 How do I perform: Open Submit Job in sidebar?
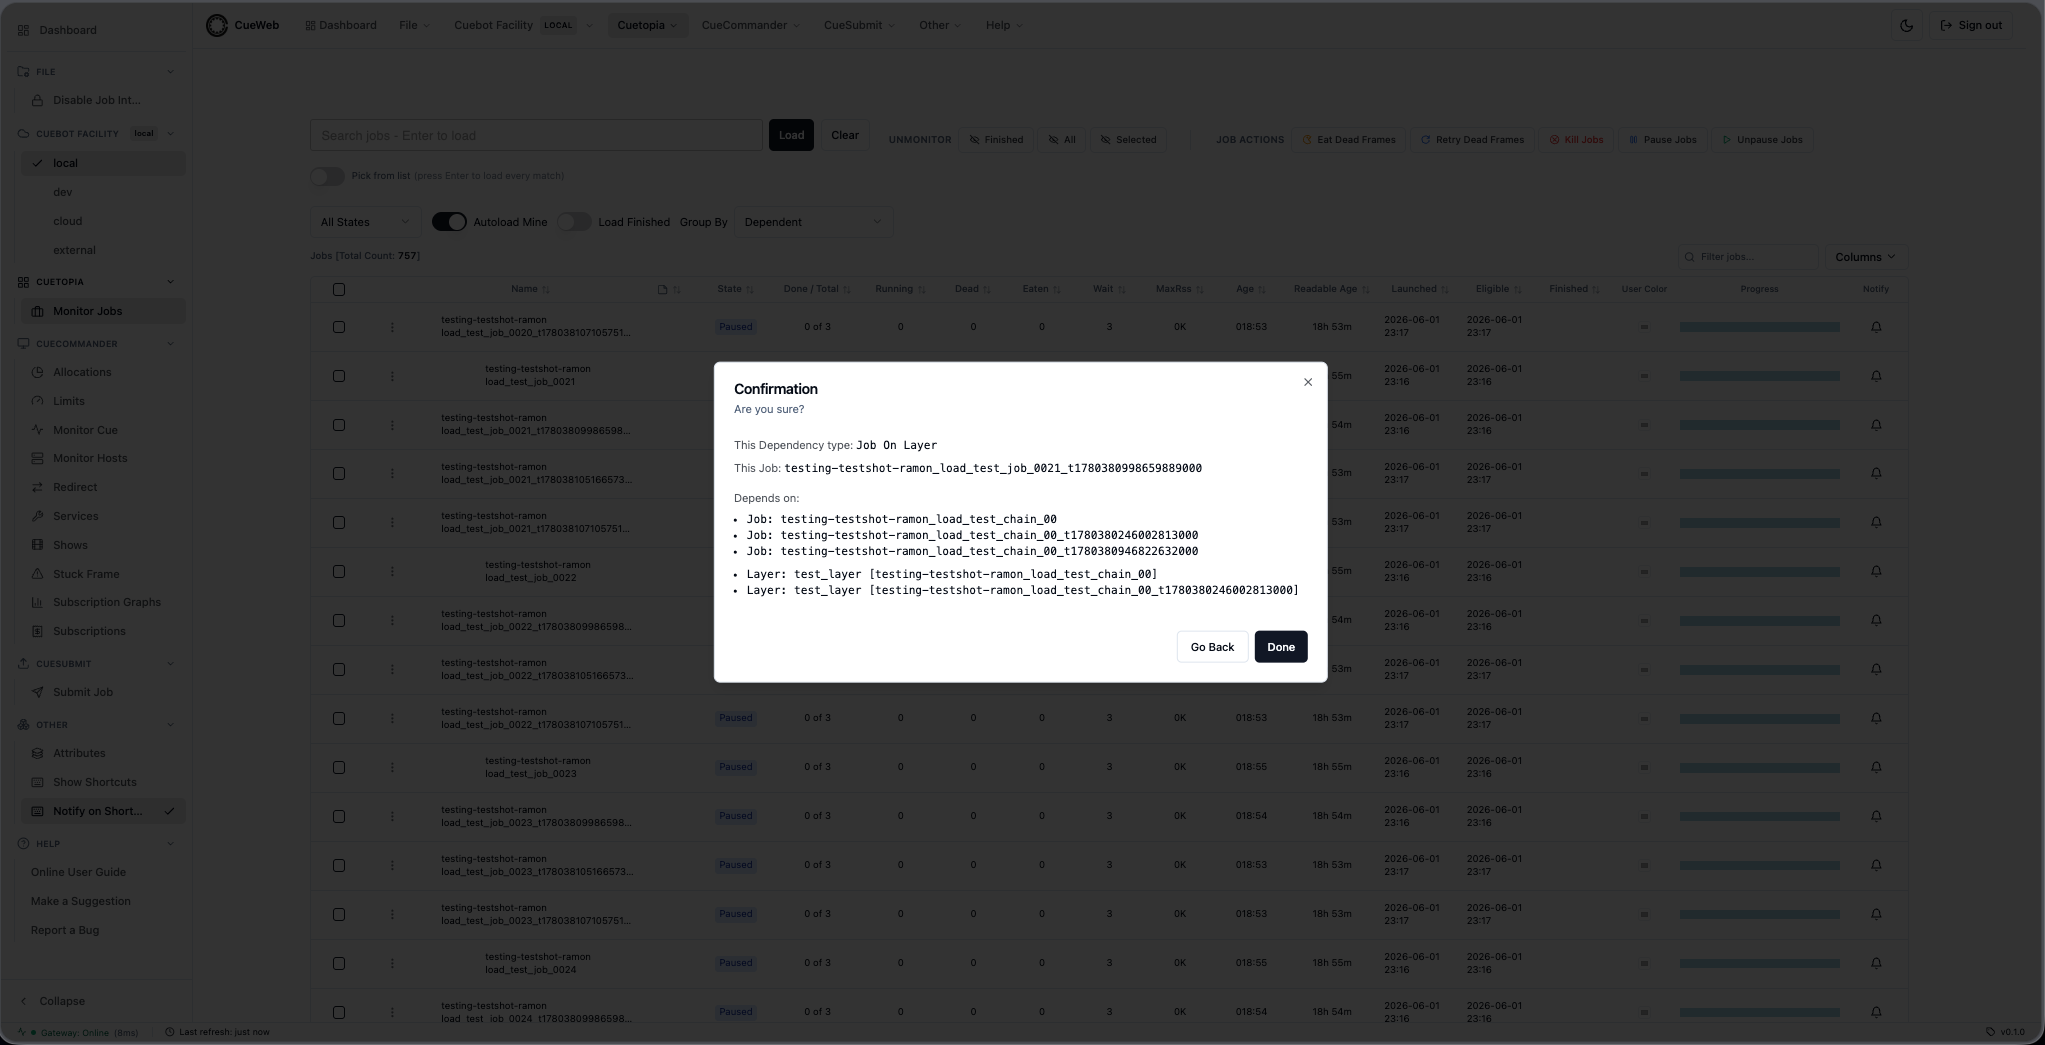tap(103, 692)
